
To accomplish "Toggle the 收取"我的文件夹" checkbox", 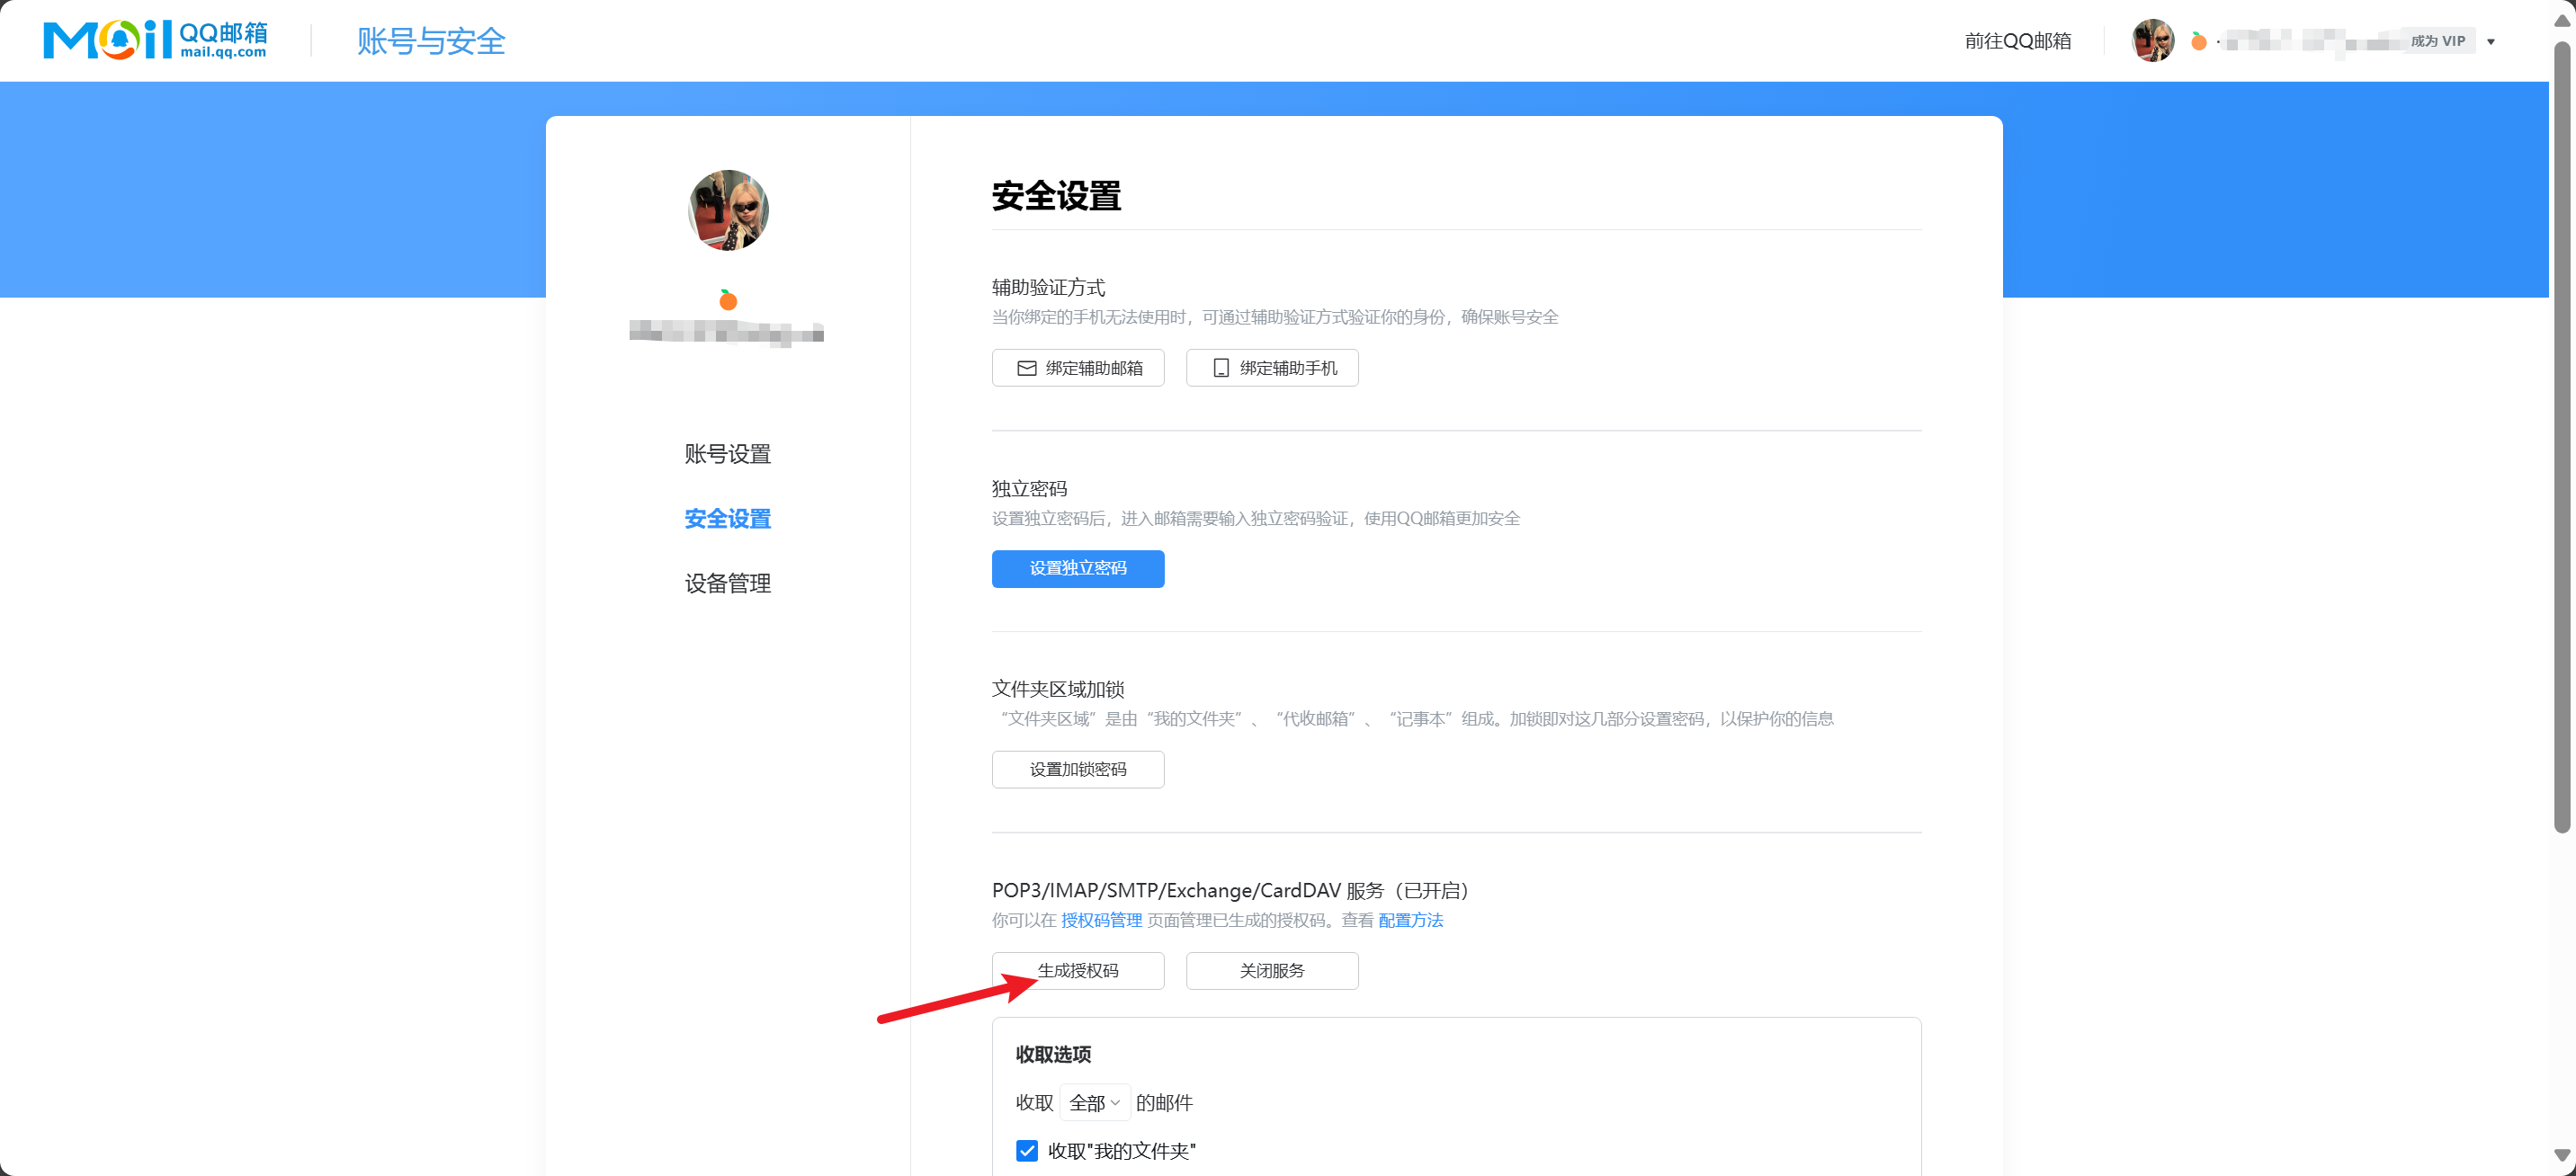I will coord(1026,1150).
